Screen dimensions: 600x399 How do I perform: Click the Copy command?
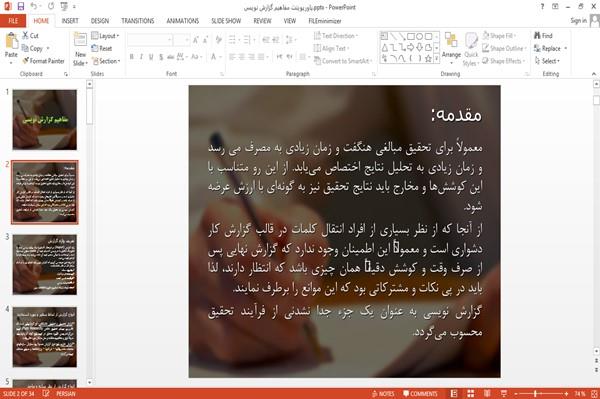[x=32, y=48]
